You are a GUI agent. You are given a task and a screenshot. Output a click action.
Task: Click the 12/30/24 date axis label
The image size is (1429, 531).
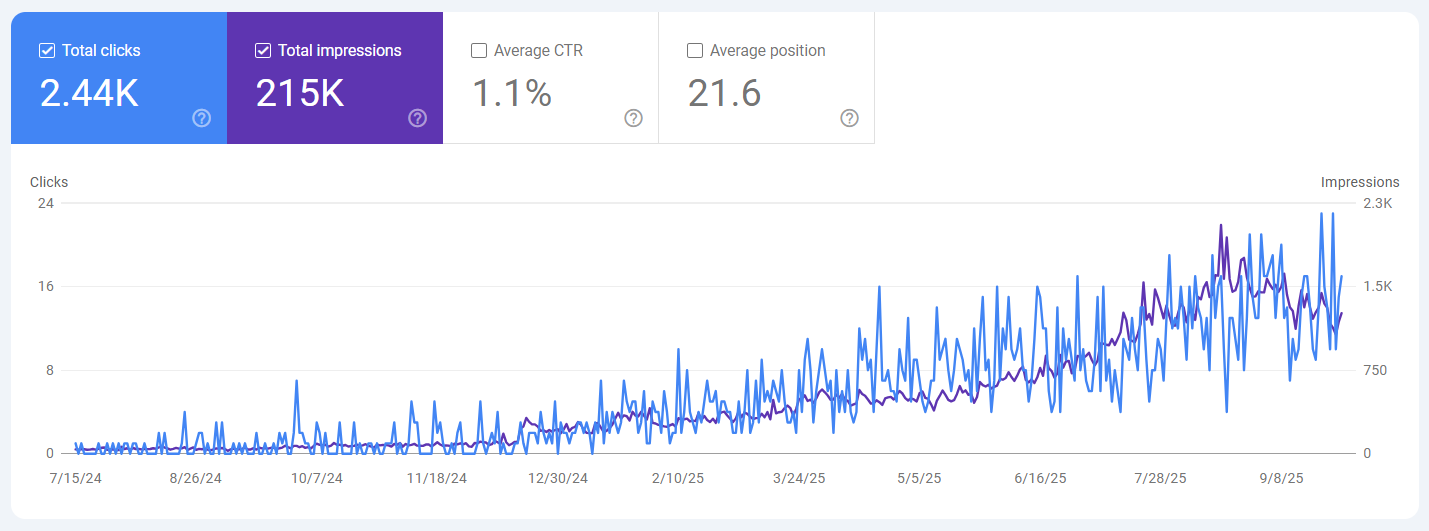[x=558, y=478]
